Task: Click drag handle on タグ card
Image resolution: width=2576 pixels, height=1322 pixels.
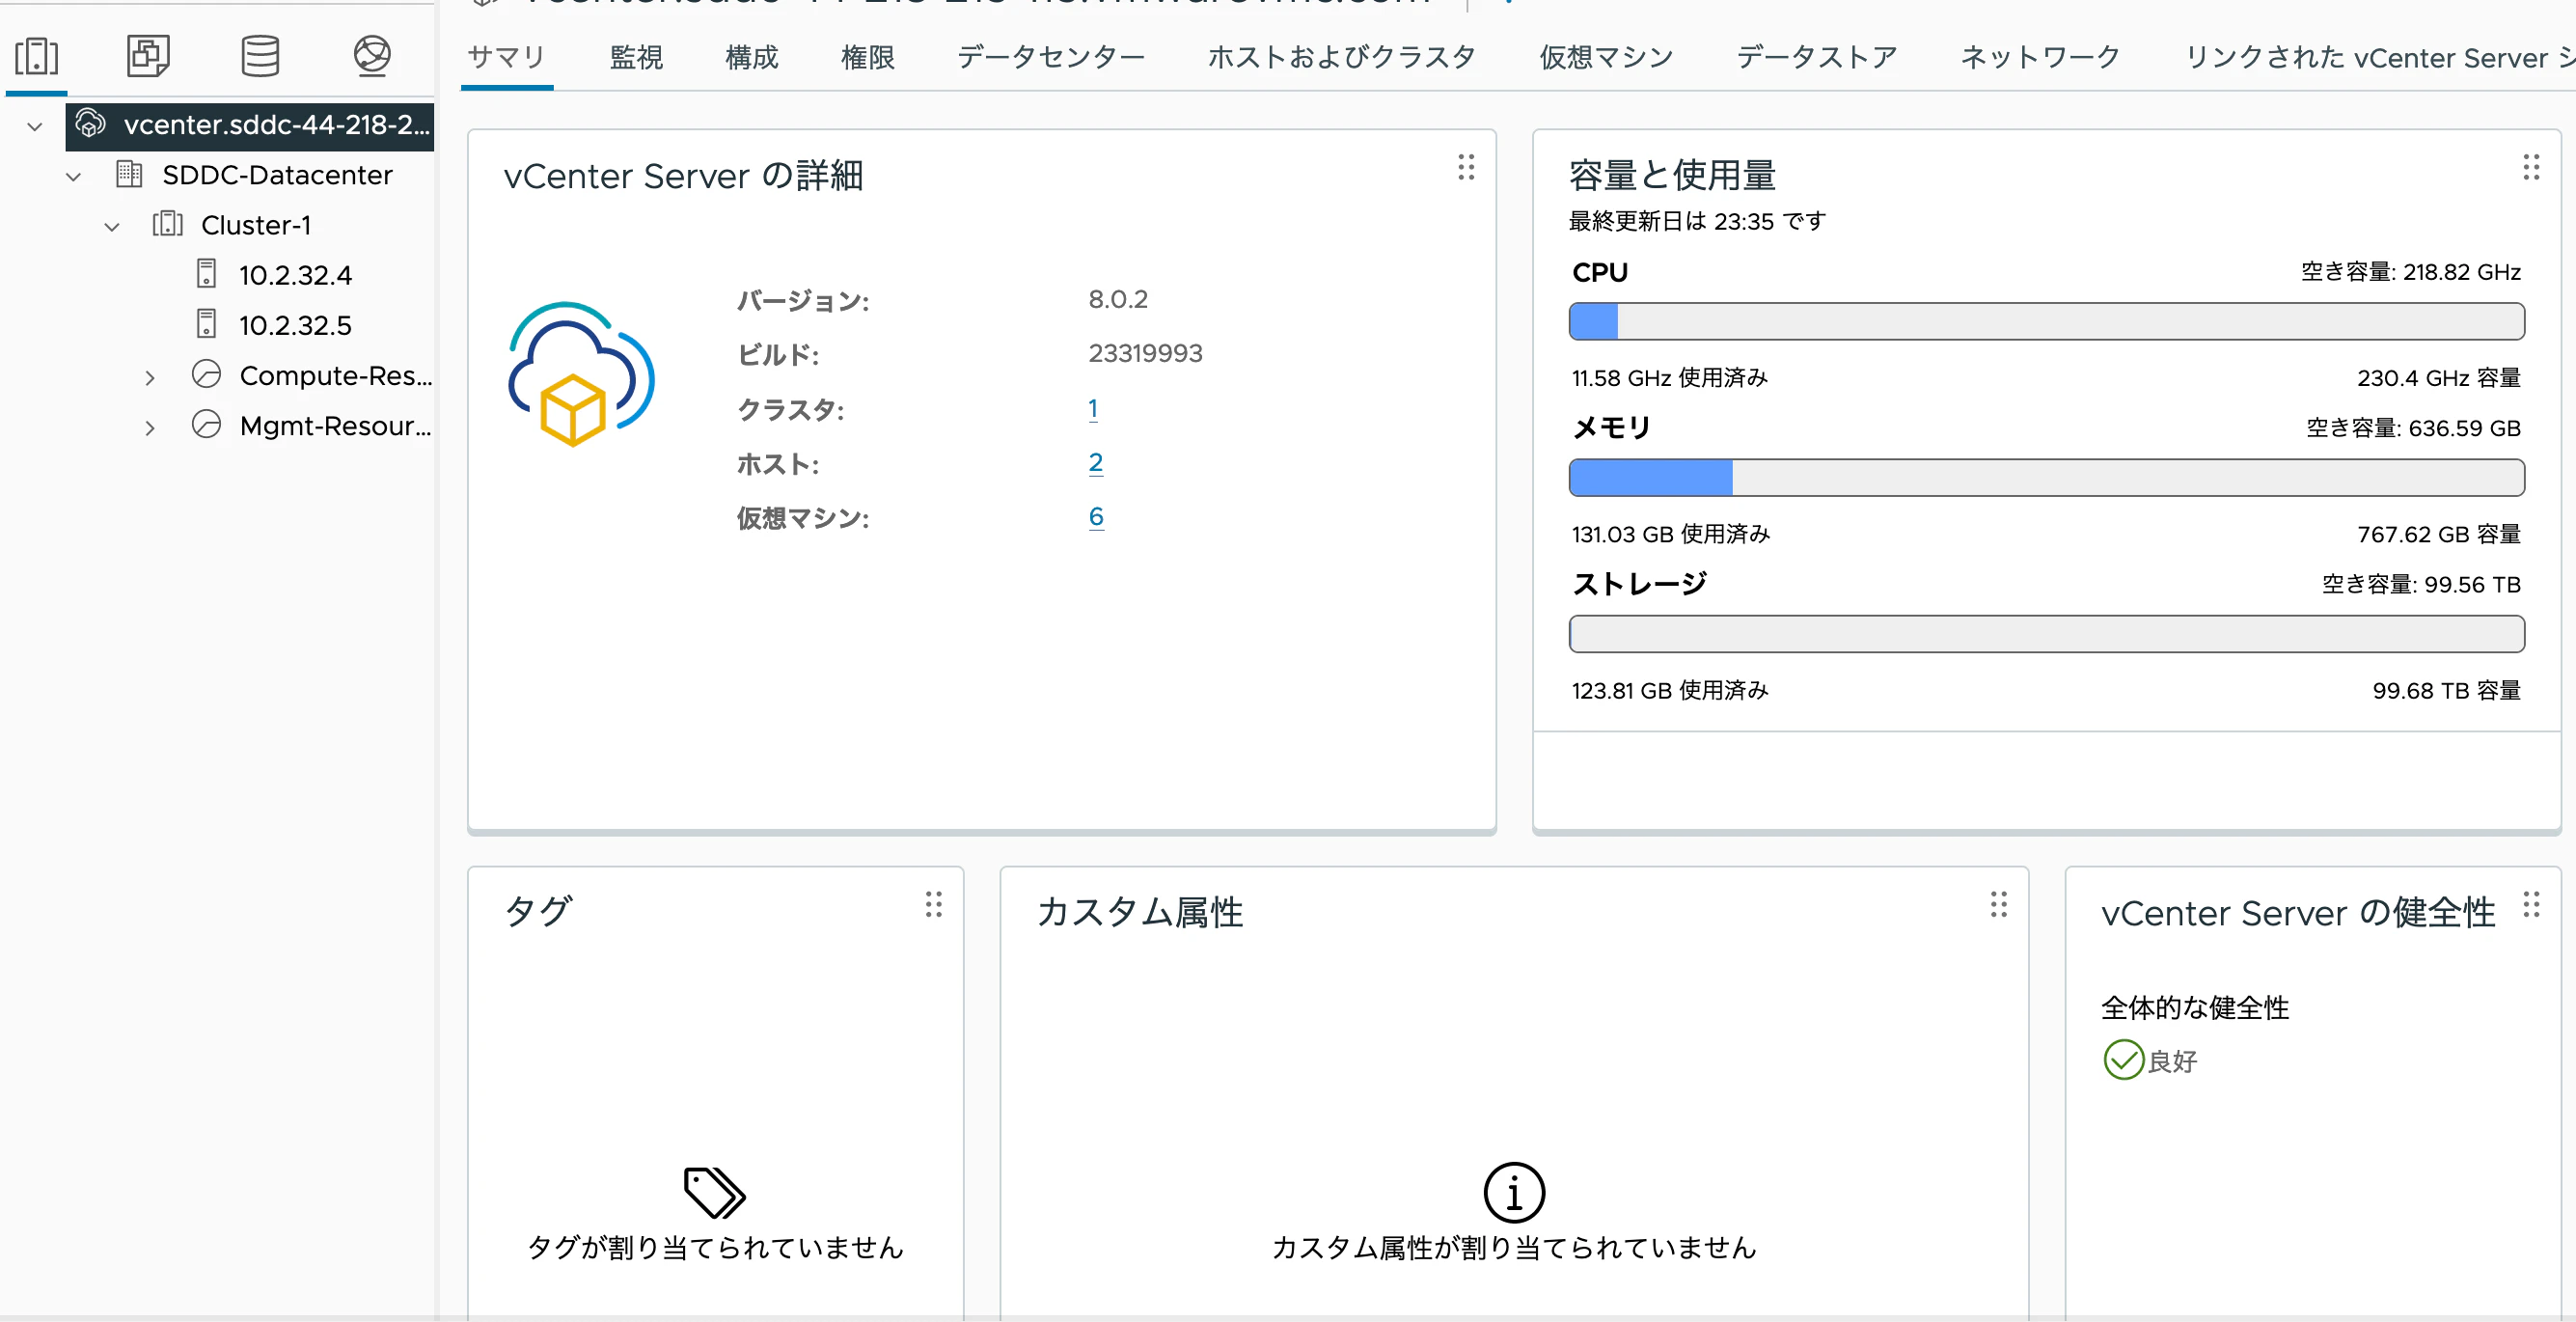Action: pos(933,905)
